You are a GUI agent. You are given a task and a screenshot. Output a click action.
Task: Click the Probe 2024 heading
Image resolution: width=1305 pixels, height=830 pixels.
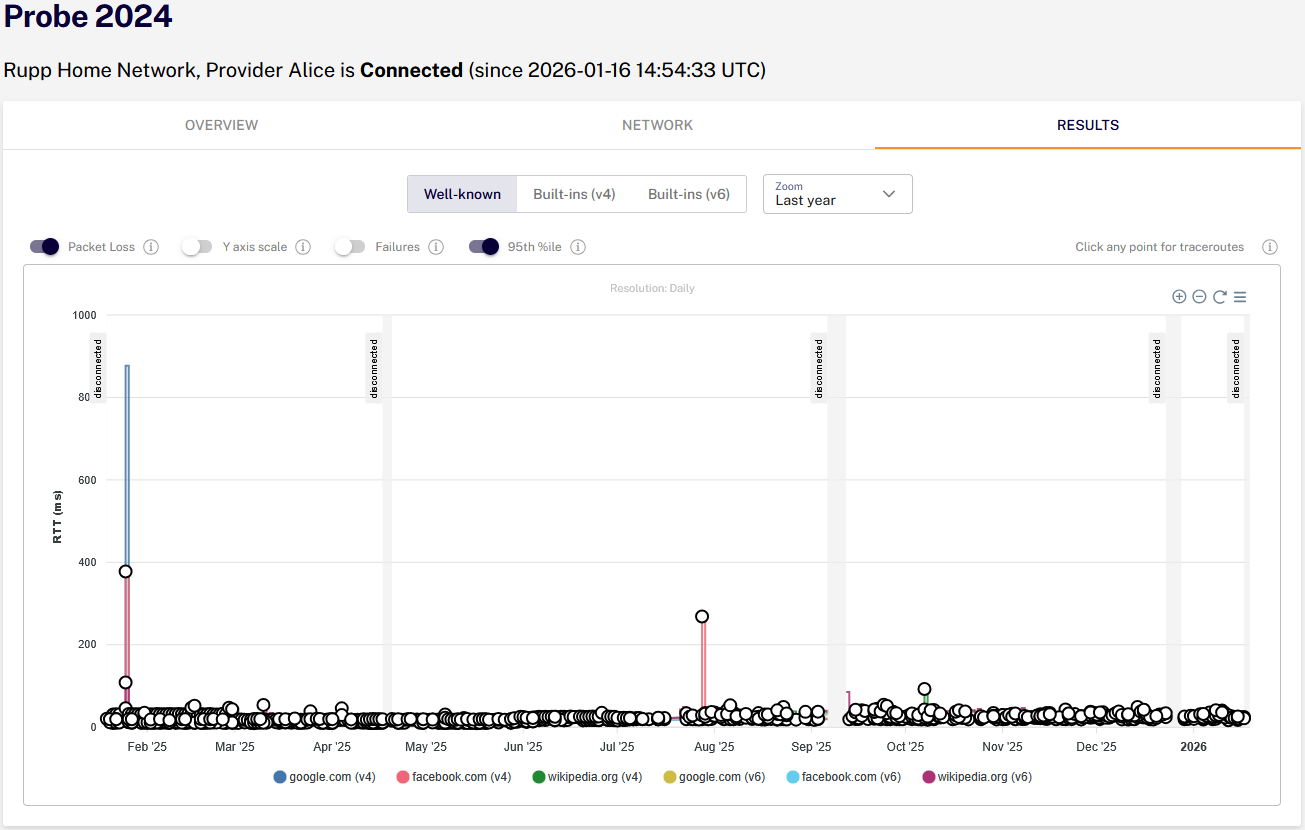(x=88, y=16)
